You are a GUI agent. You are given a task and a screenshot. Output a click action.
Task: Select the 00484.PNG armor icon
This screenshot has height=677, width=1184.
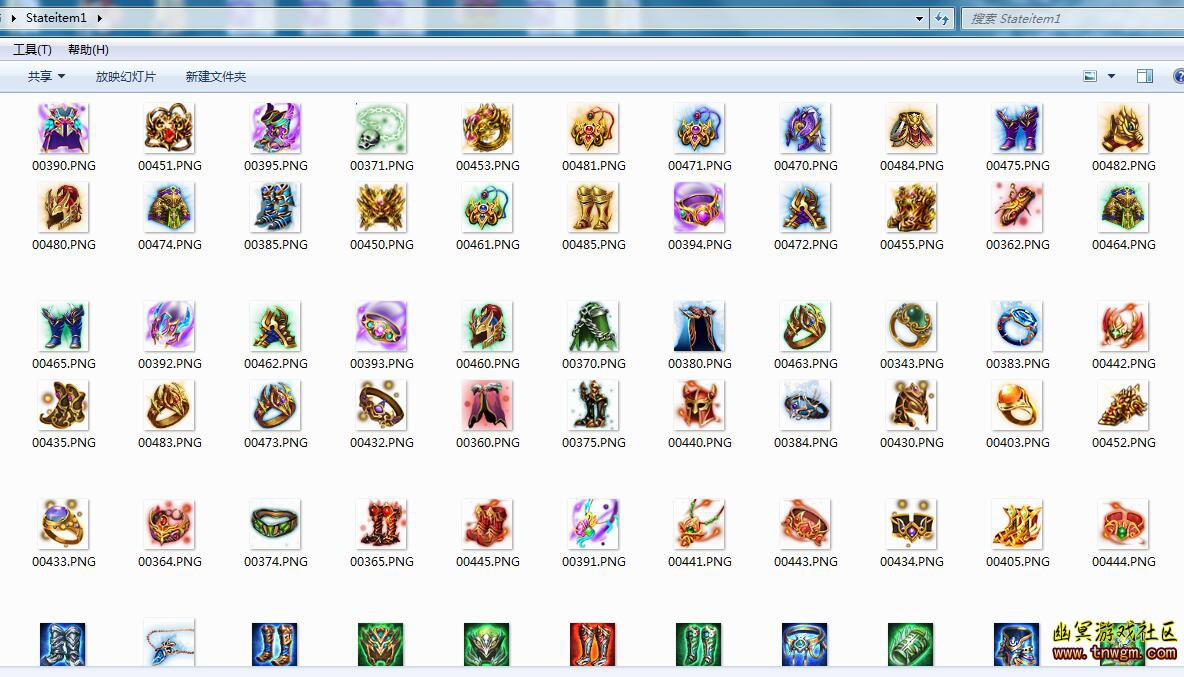[x=911, y=128]
